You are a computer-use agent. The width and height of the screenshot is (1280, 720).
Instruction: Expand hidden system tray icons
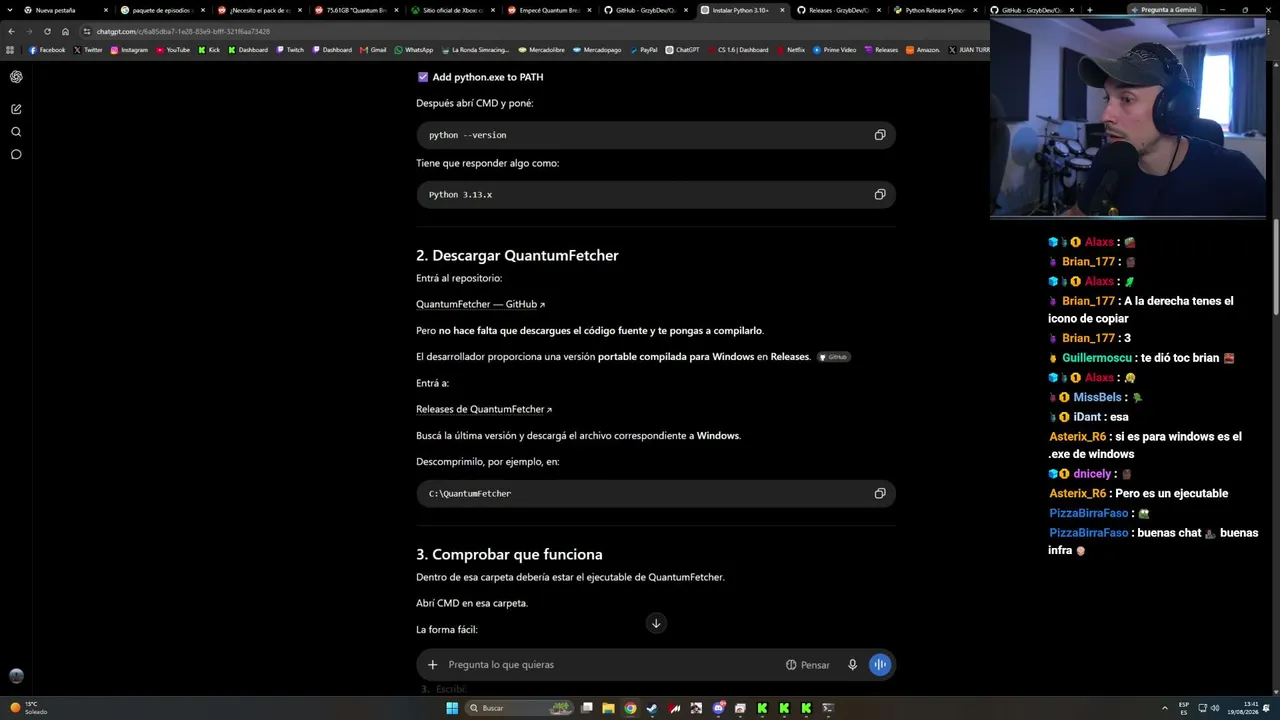tap(1163, 708)
